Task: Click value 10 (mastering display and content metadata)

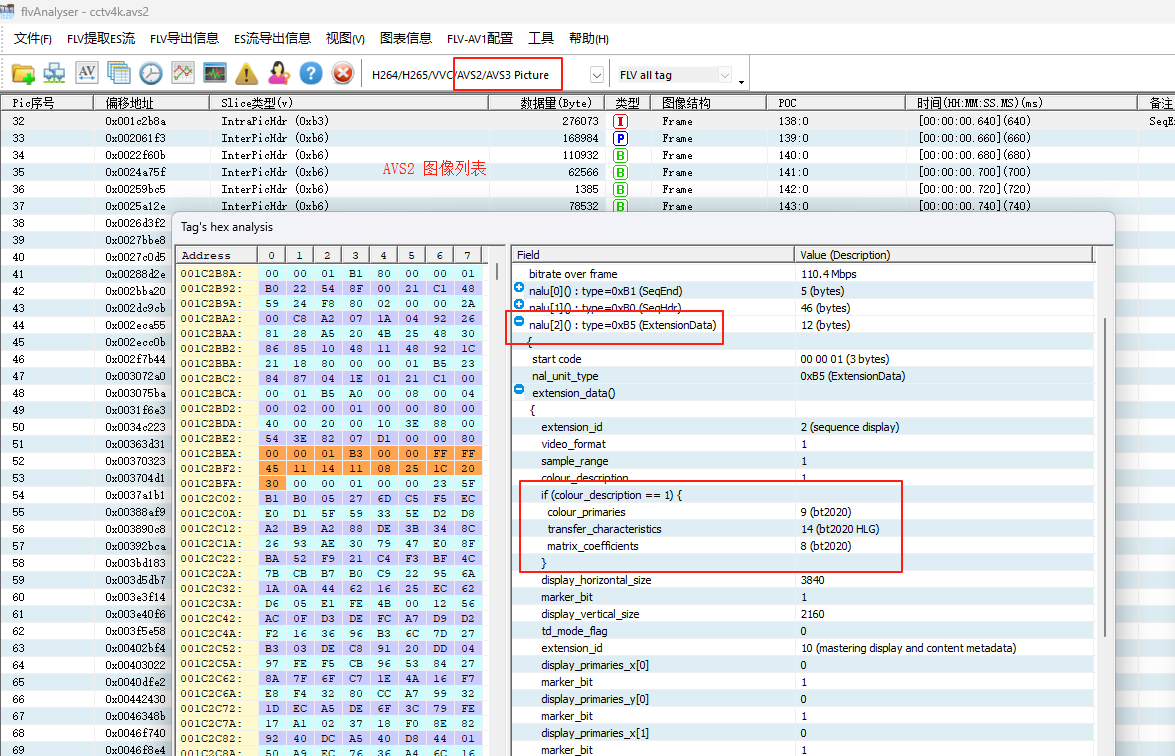Action: click(x=908, y=648)
